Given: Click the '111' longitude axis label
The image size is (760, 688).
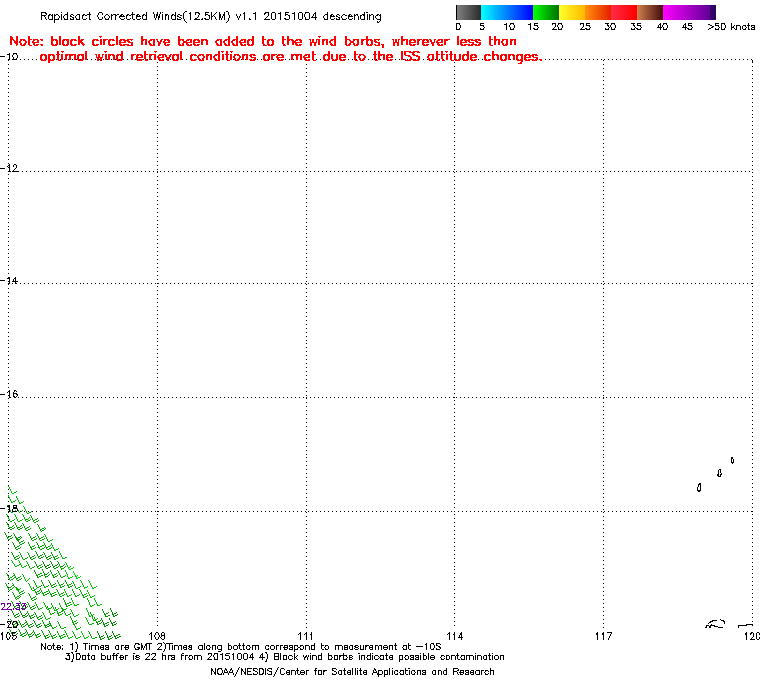Looking at the screenshot, I should [x=305, y=636].
